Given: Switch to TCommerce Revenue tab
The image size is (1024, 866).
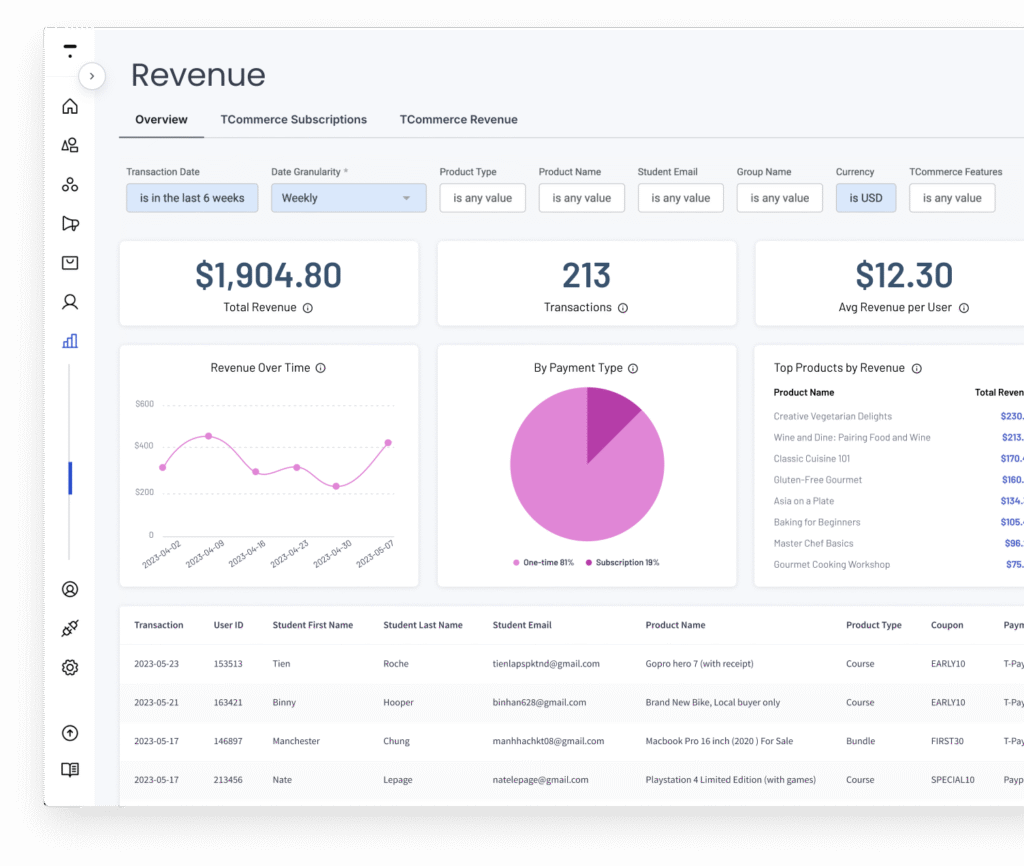Looking at the screenshot, I should click(x=458, y=120).
